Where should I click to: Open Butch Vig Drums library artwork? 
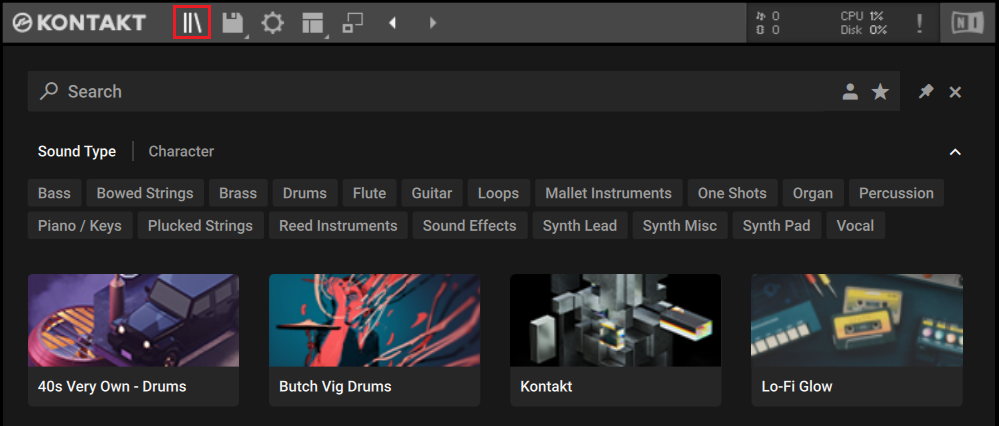tap(374, 320)
